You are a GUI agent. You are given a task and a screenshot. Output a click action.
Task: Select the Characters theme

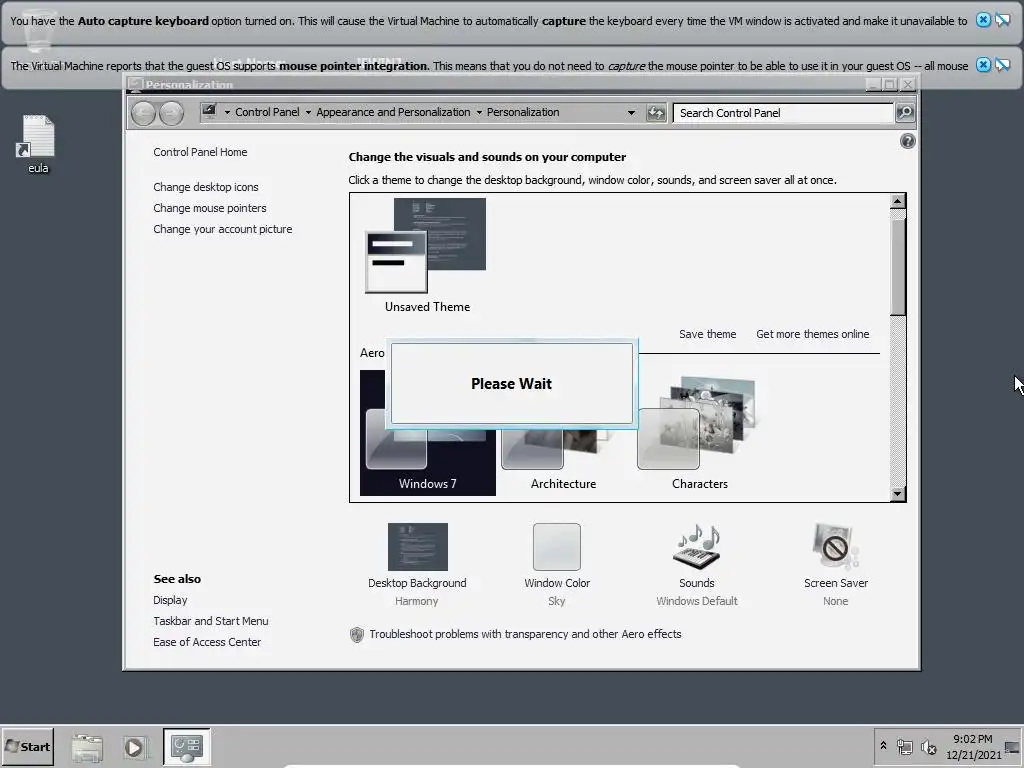point(699,433)
